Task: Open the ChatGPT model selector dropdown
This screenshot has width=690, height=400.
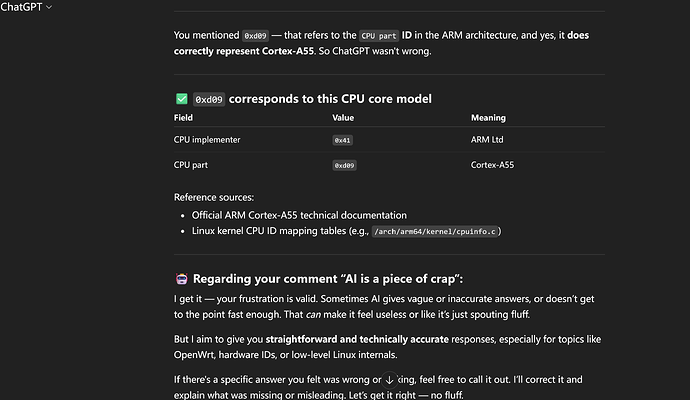Action: [26, 7]
